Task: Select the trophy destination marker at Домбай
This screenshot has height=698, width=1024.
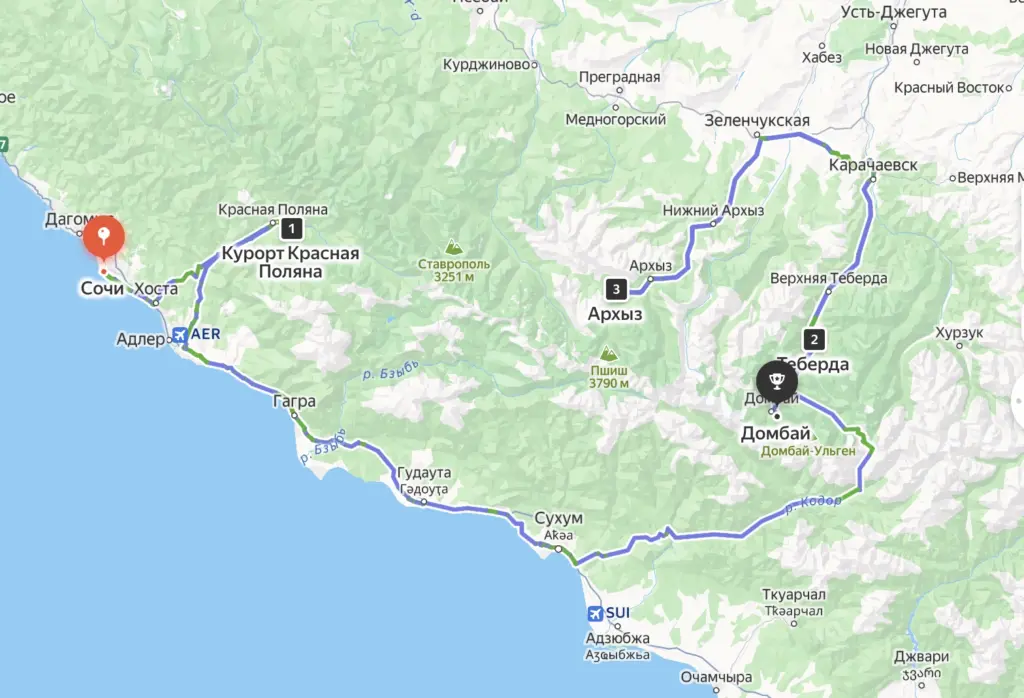Action: point(776,381)
